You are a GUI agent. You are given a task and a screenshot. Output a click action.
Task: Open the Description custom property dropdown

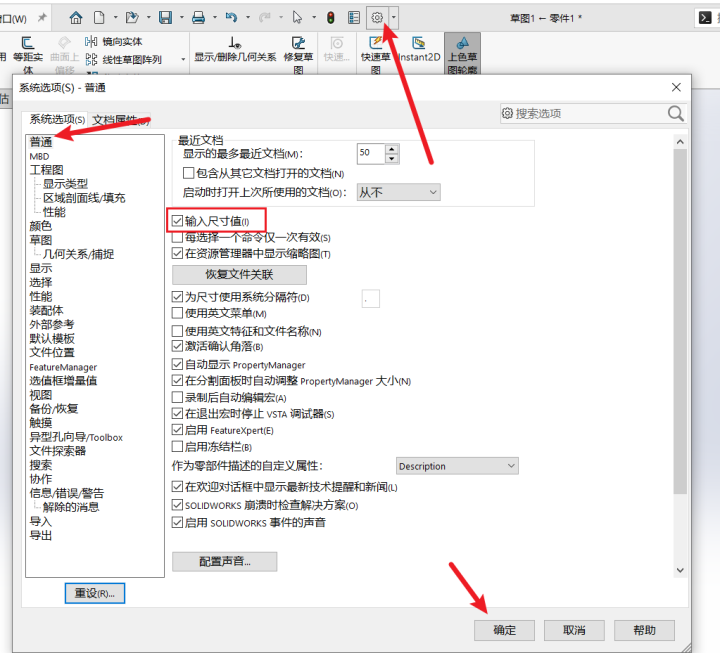[457, 466]
